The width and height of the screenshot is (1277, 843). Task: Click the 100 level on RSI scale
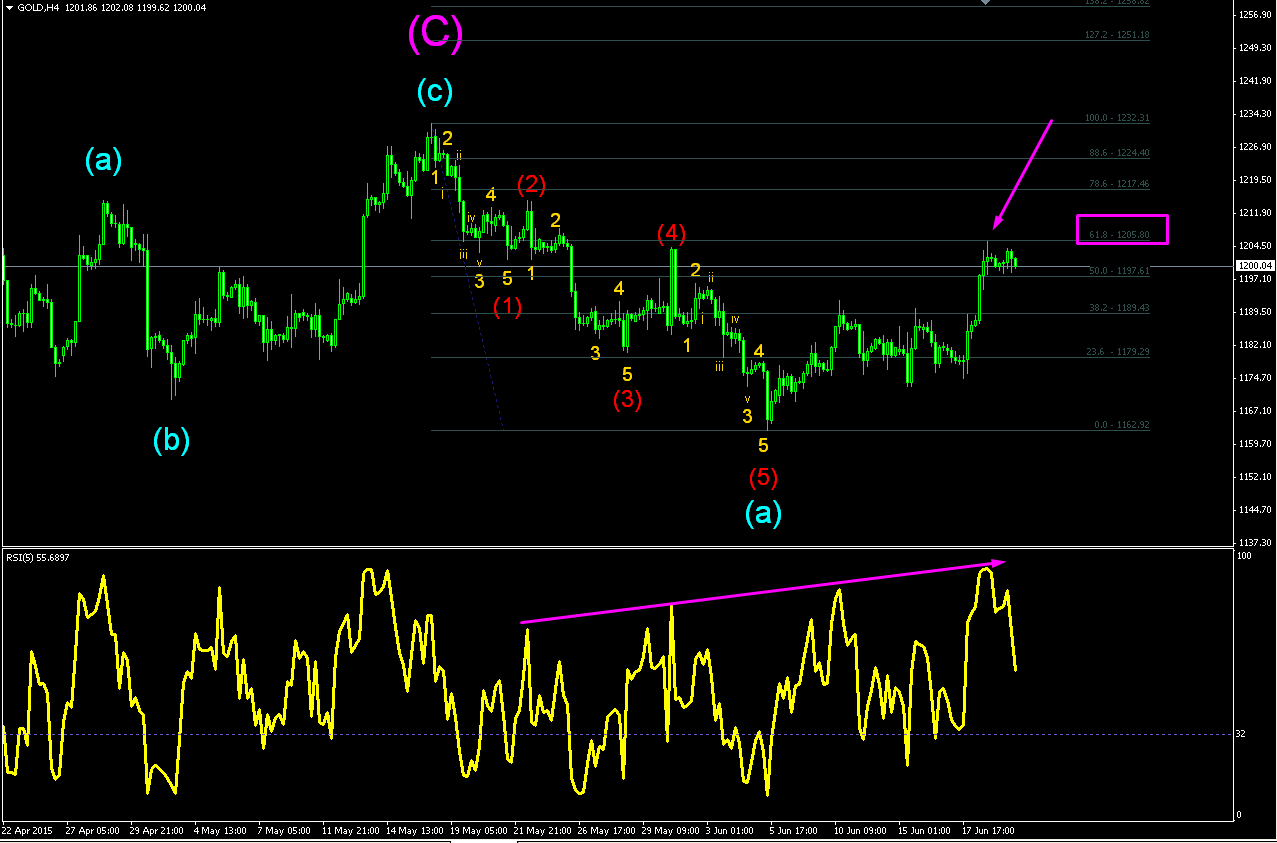[1244, 555]
